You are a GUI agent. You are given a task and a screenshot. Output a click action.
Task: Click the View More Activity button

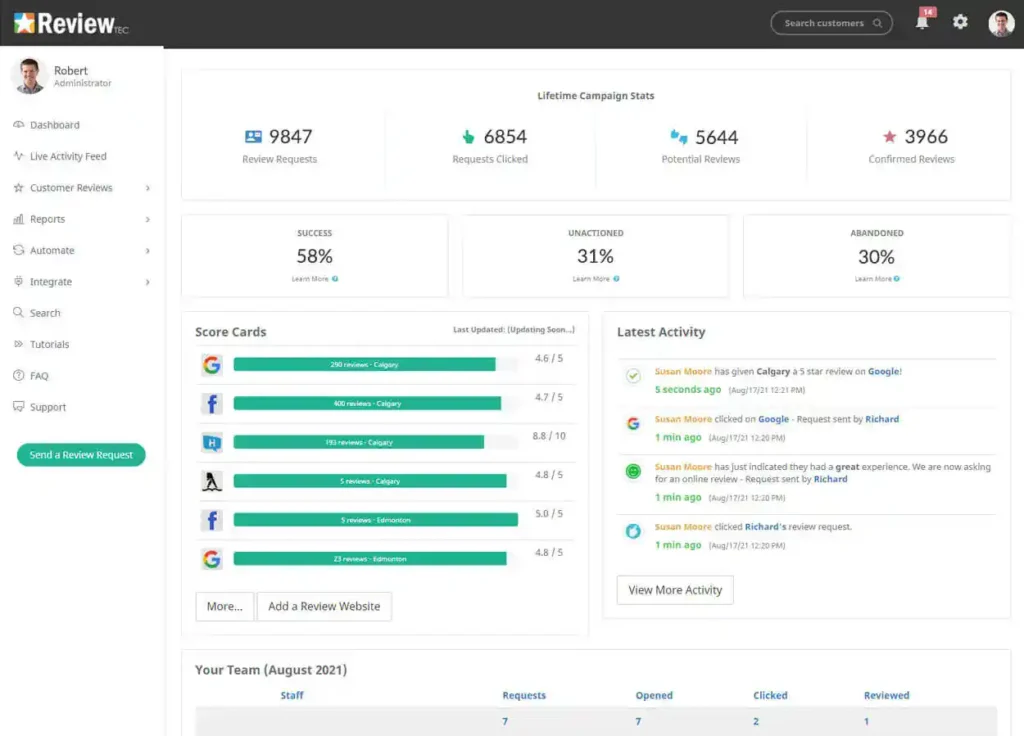coord(675,590)
